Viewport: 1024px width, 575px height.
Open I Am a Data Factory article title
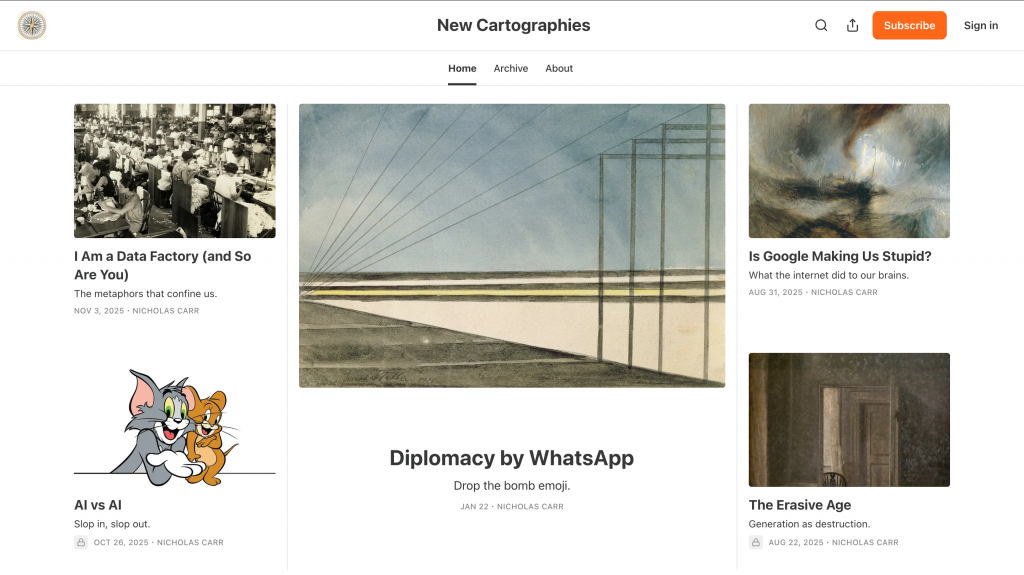pyautogui.click(x=163, y=265)
